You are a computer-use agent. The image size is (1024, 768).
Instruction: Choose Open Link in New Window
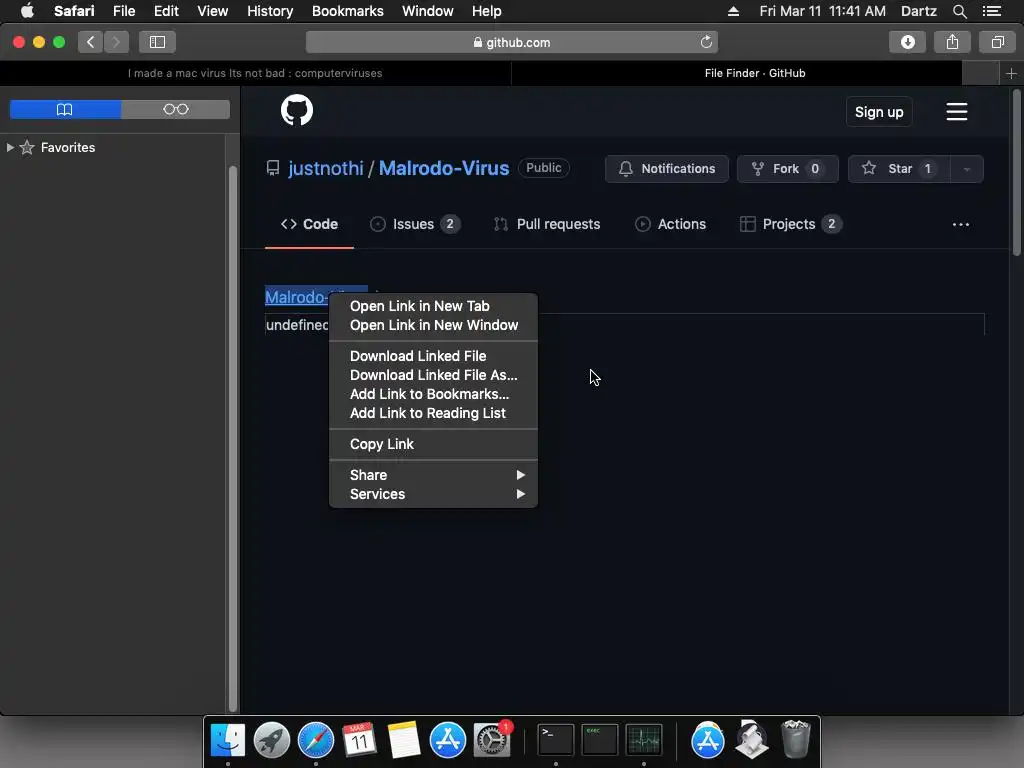pos(433,325)
